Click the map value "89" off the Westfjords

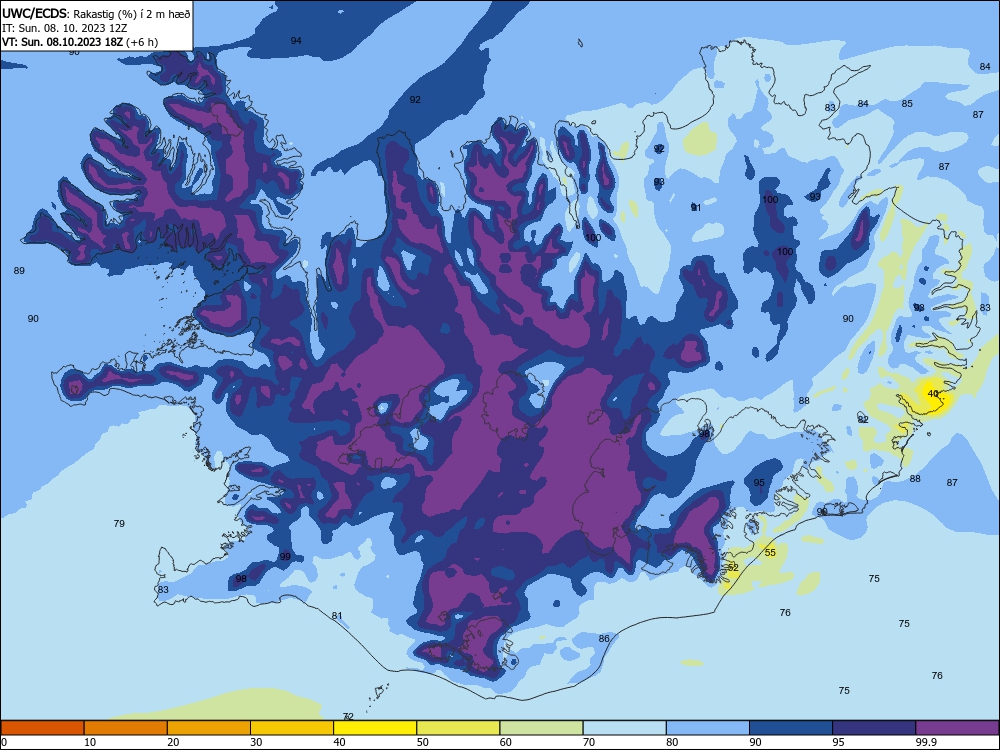[x=19, y=270]
